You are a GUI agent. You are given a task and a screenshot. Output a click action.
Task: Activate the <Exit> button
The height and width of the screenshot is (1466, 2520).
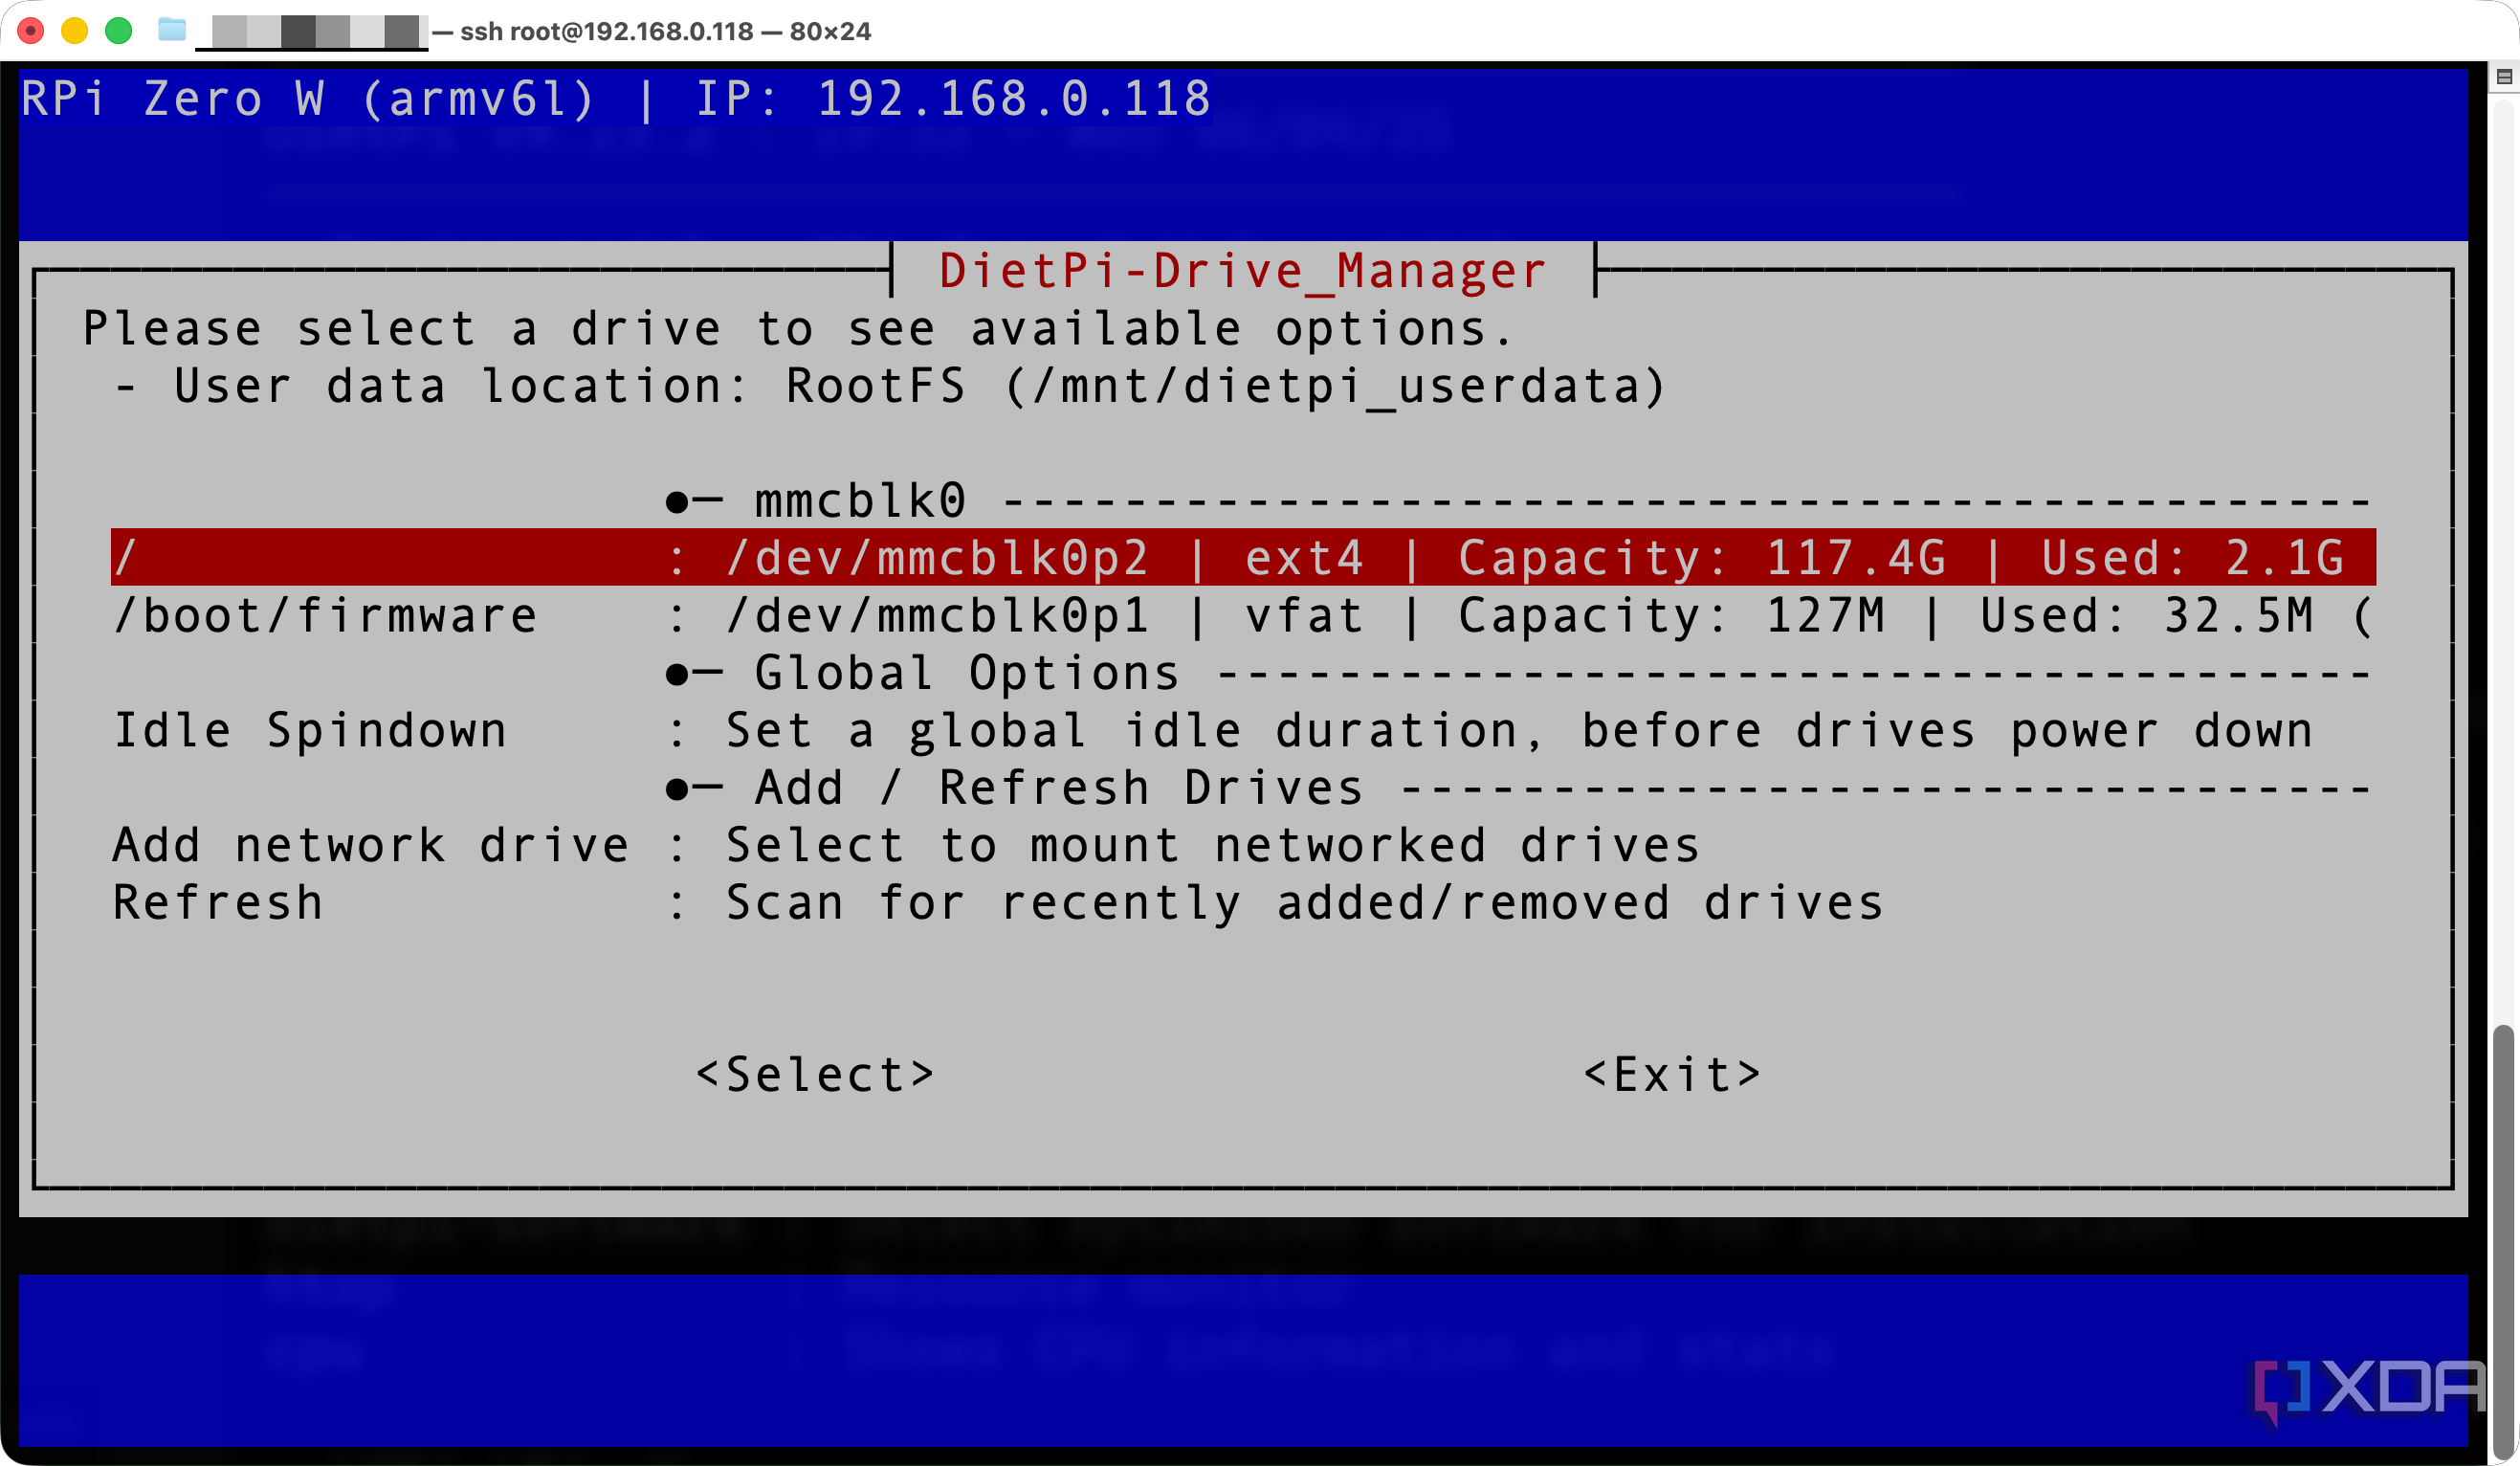coord(1672,1074)
